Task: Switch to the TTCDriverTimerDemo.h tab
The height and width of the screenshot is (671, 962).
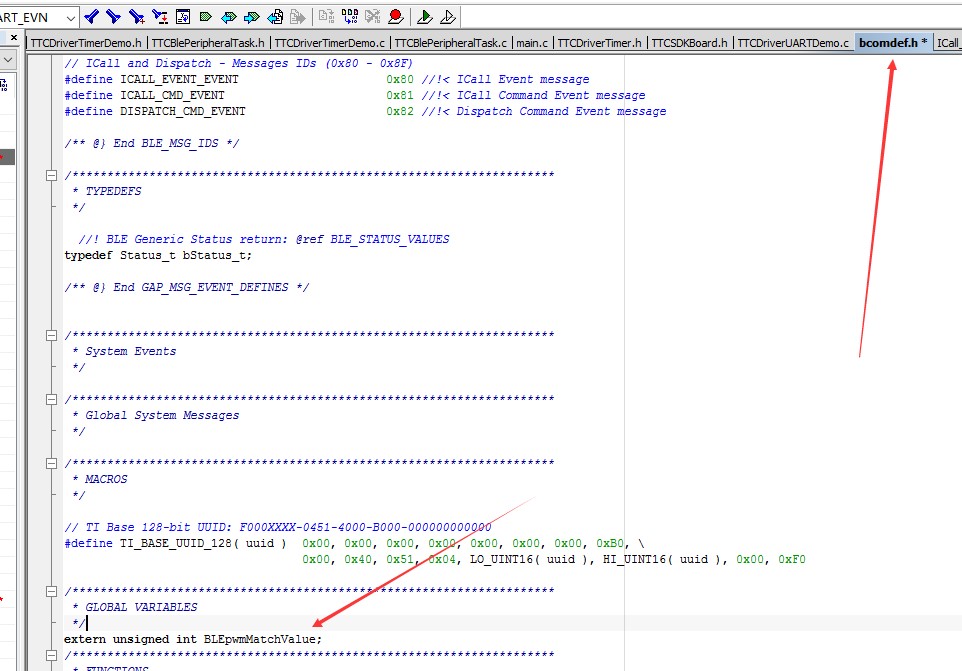Action: coord(86,43)
